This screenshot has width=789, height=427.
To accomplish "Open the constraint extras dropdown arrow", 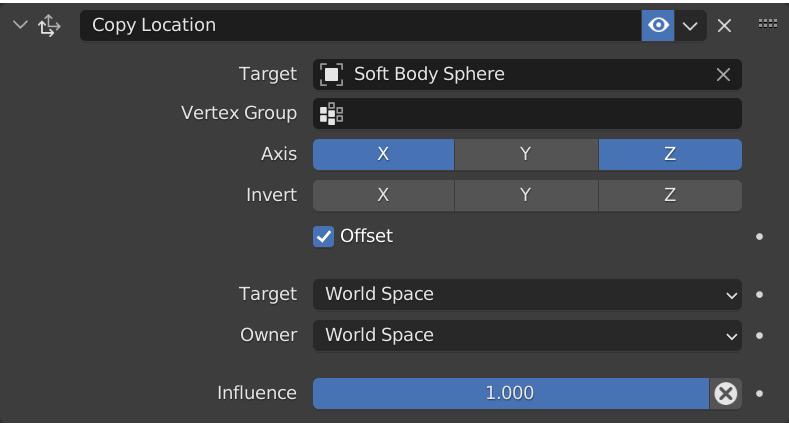I will coord(690,26).
